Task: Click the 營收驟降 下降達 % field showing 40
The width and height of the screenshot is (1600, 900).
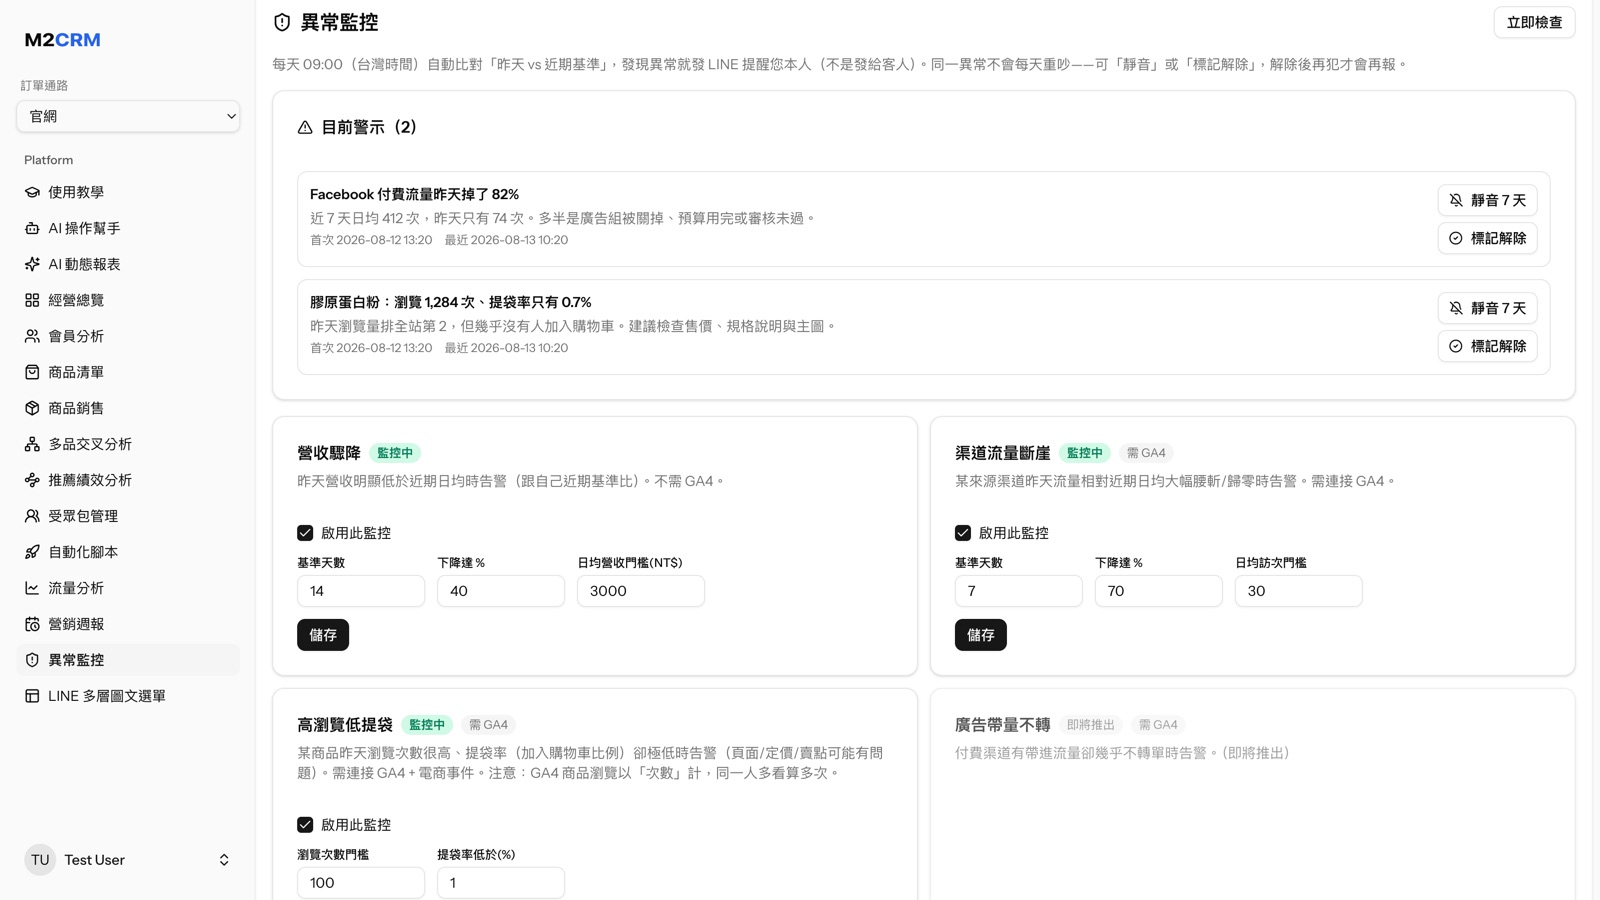Action: 501,591
